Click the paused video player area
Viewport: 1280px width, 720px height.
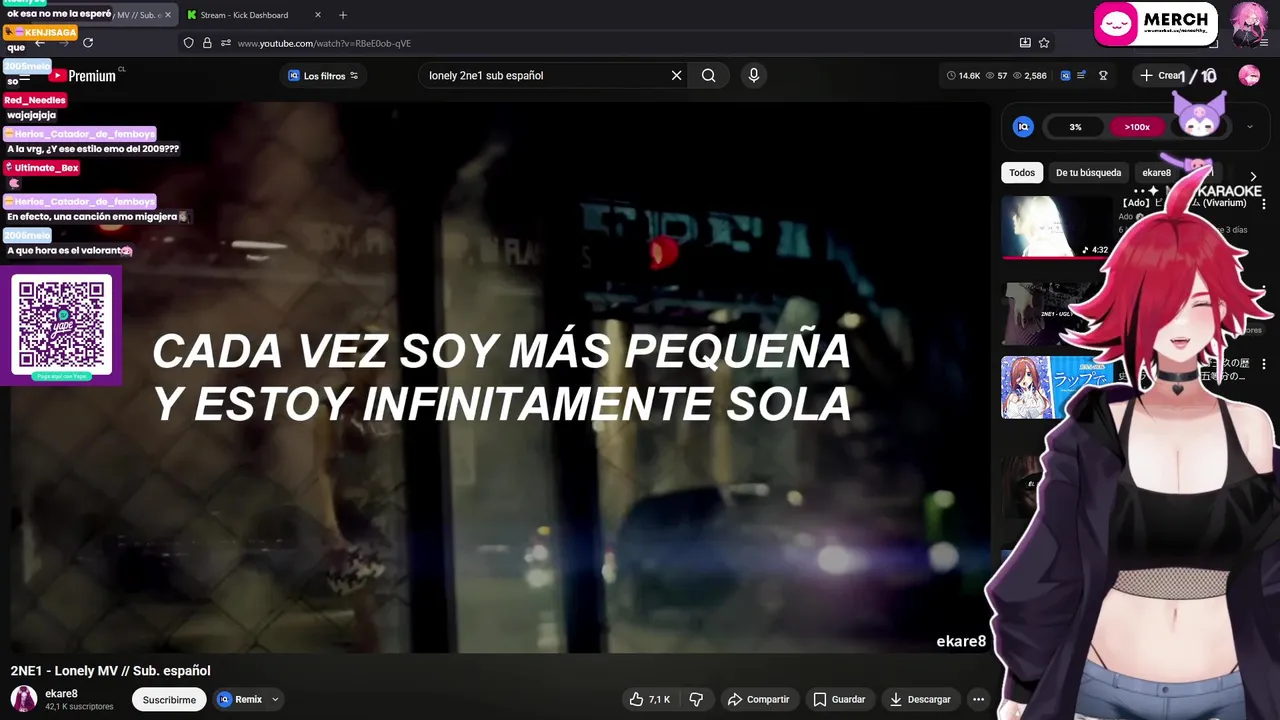pos(500,378)
